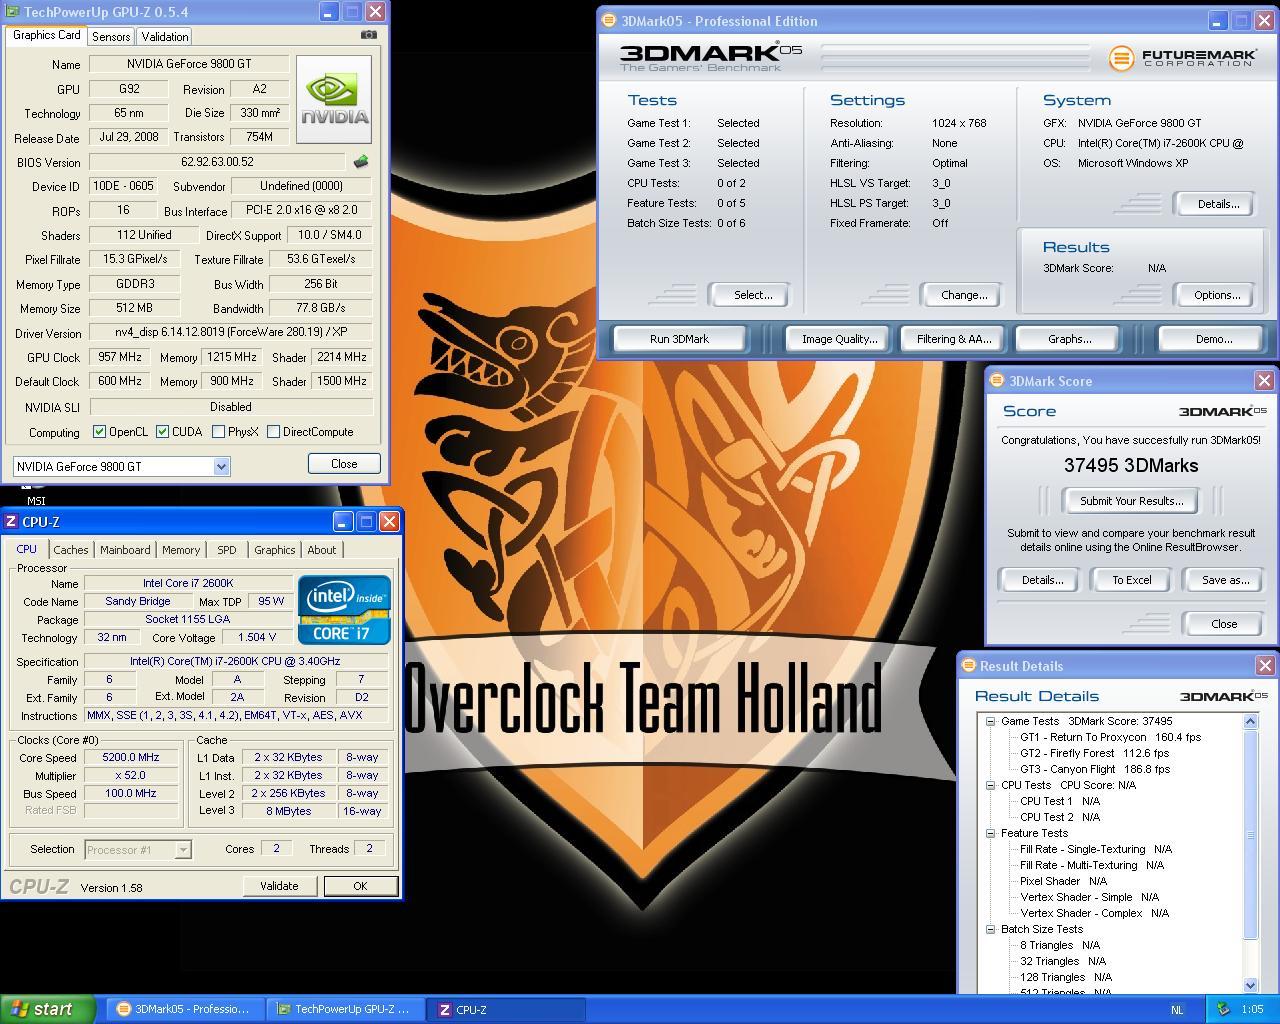Click Result Details scrollbar up arrow
Image resolution: width=1280 pixels, height=1024 pixels.
click(x=1250, y=721)
